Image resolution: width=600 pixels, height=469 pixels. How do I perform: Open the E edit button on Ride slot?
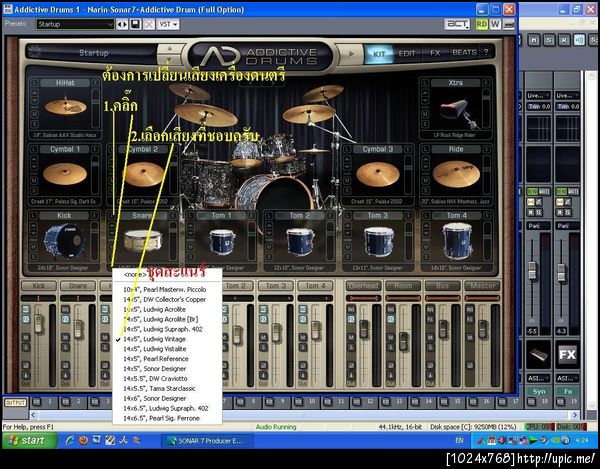tap(487, 149)
